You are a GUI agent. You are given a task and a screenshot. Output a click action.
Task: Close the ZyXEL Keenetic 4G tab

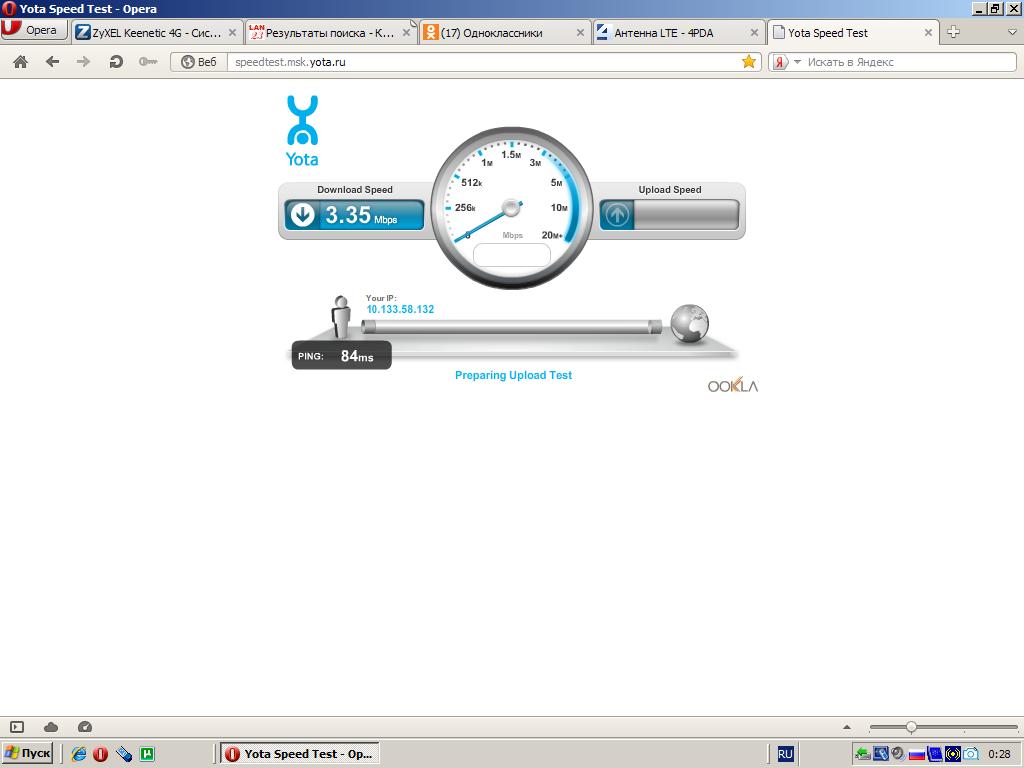coord(232,33)
